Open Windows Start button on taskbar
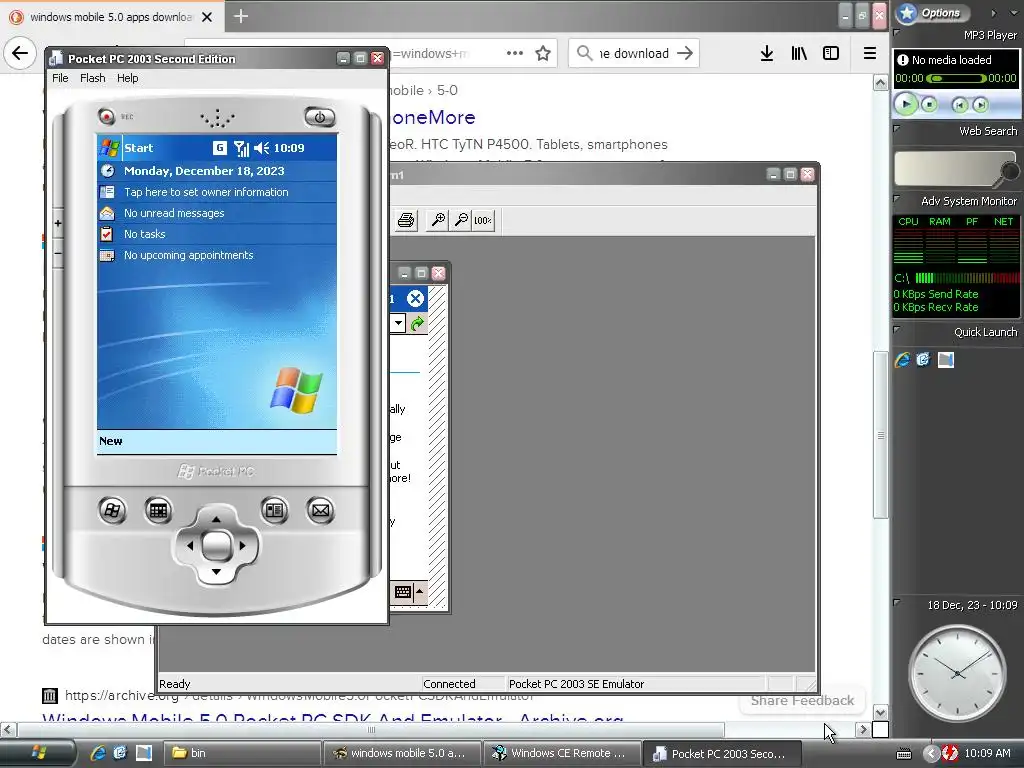This screenshot has height=768, width=1024. click(x=38, y=753)
